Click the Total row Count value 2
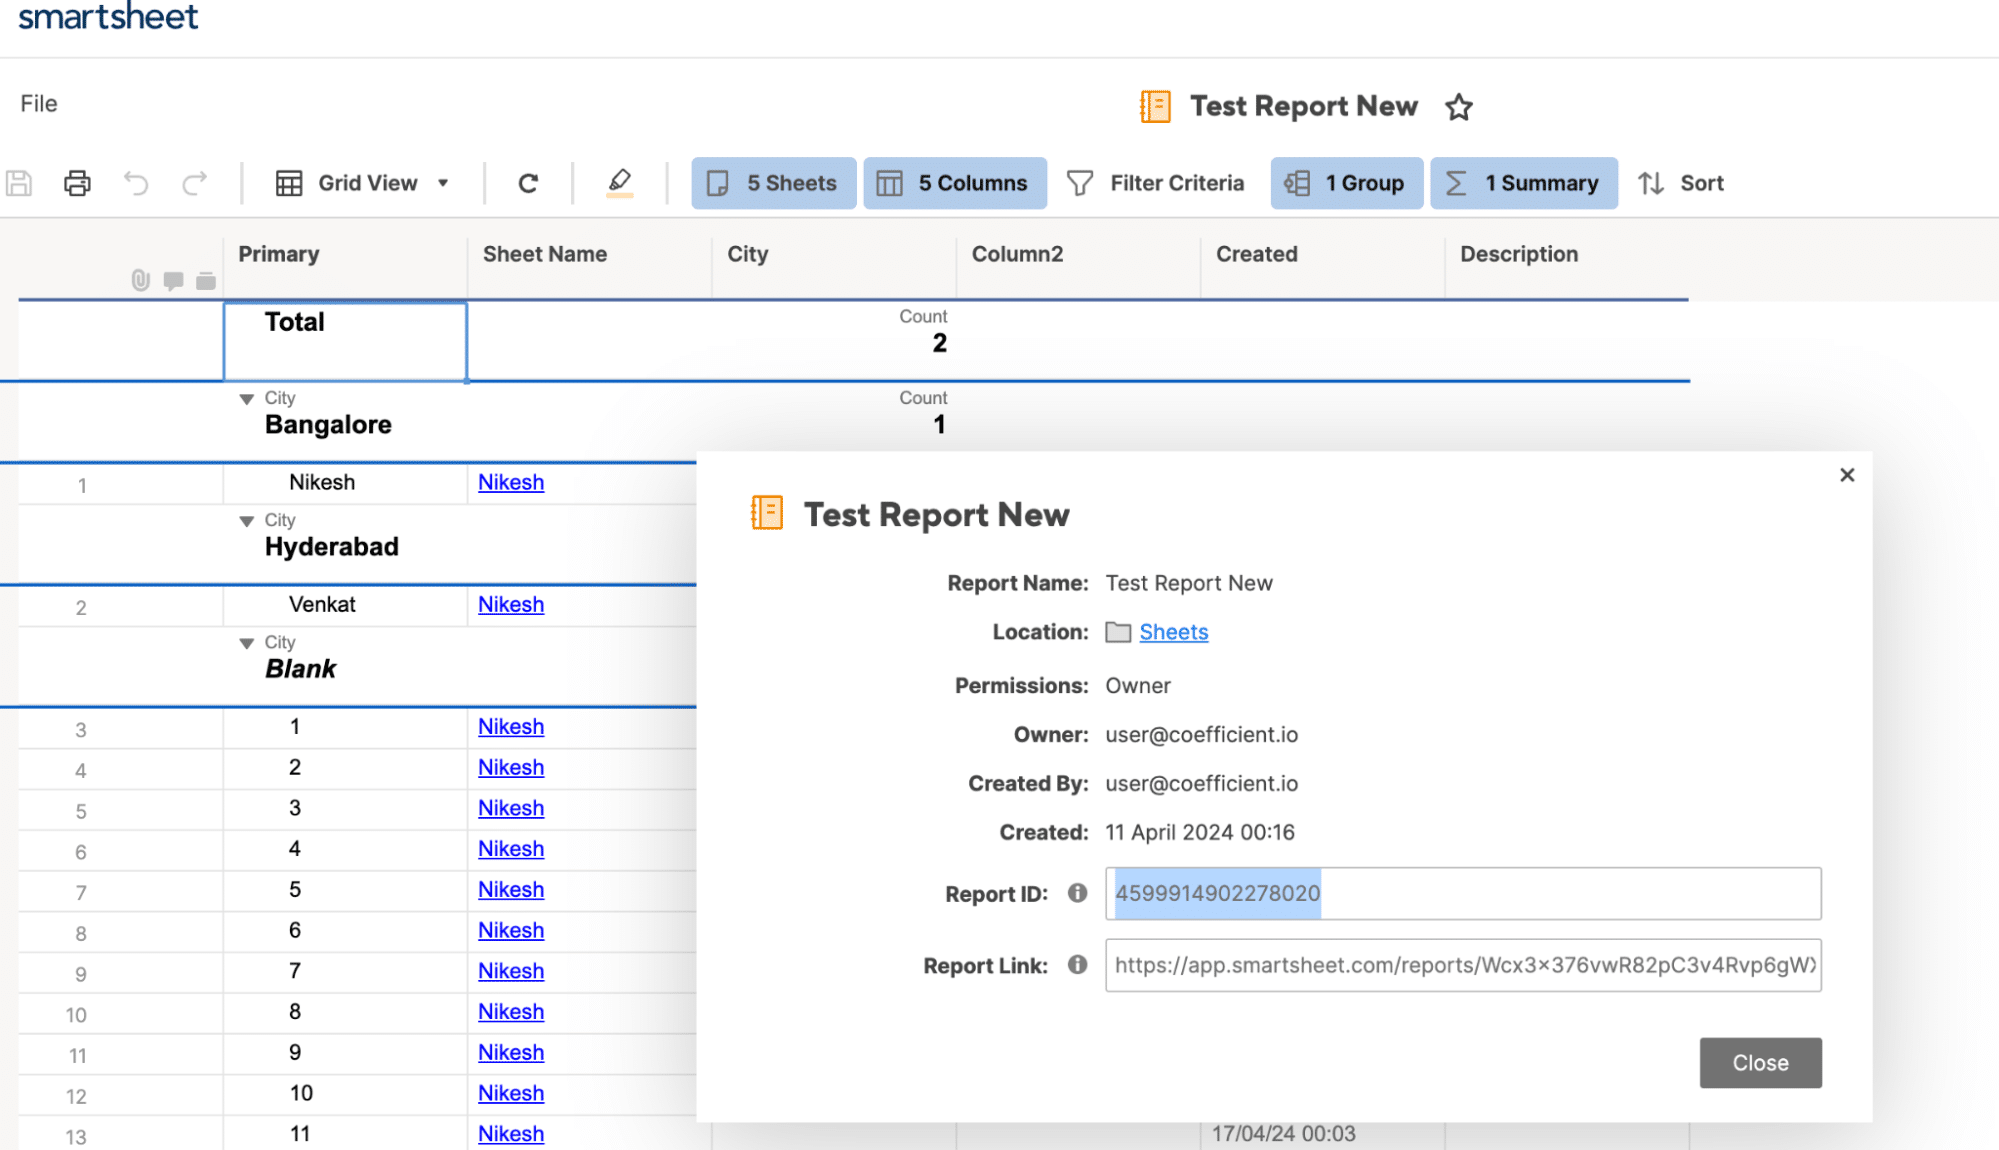 [939, 343]
